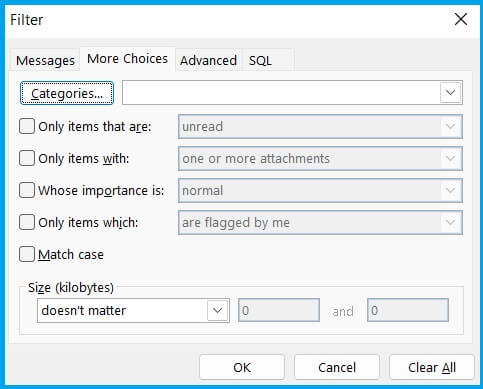The width and height of the screenshot is (483, 389).
Task: Tick the 'Only items with' checkbox
Action: 27,158
